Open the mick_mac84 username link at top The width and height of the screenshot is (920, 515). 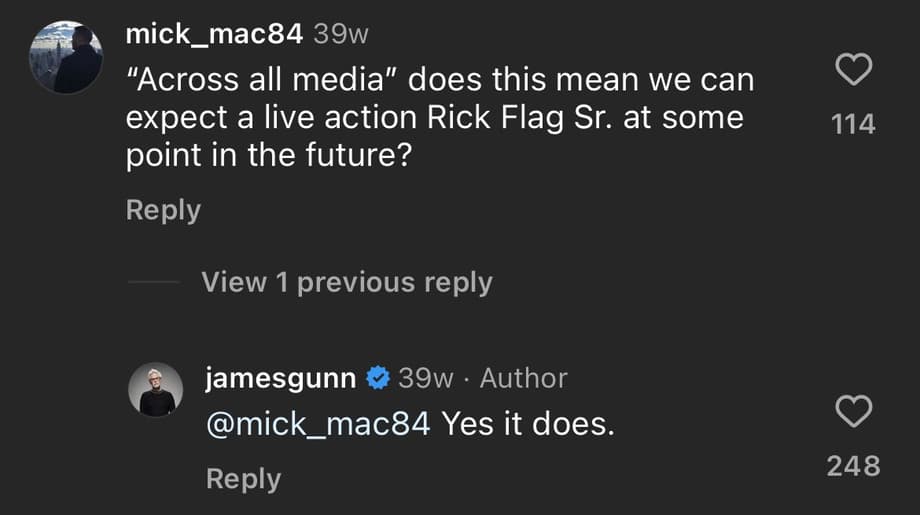214,33
